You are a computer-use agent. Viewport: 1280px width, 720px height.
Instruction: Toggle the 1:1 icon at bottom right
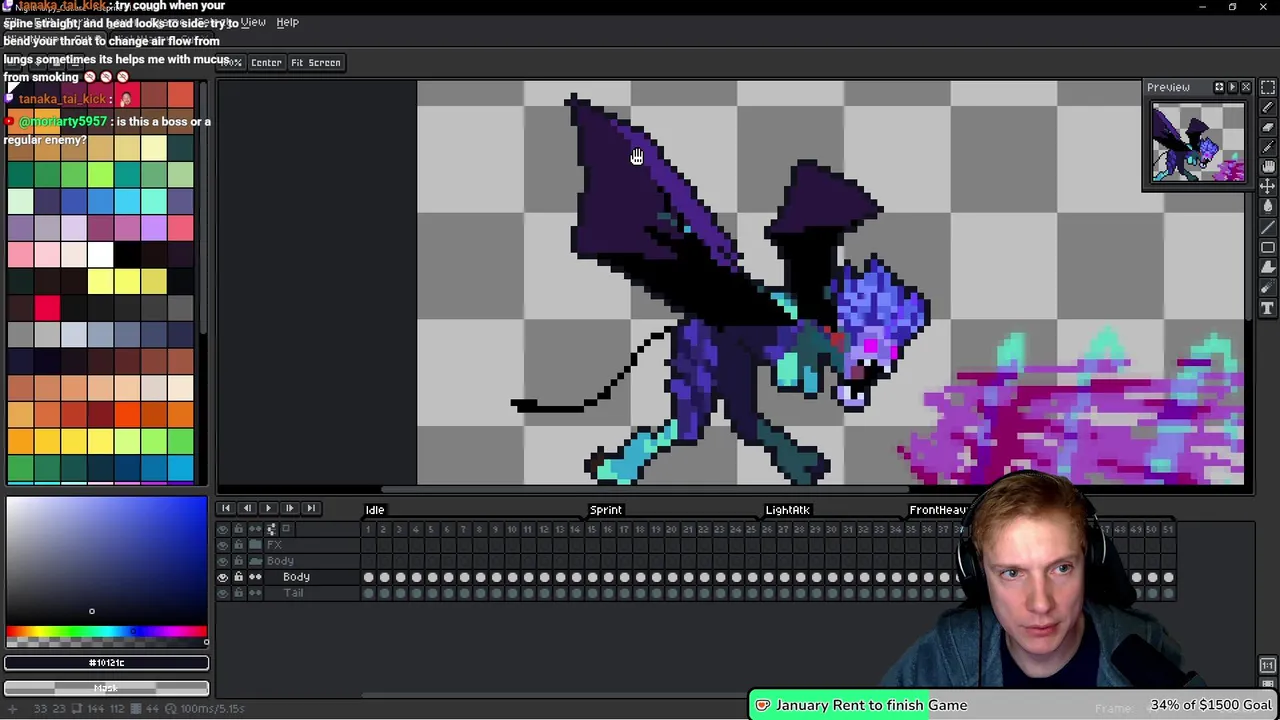[x=1267, y=666]
